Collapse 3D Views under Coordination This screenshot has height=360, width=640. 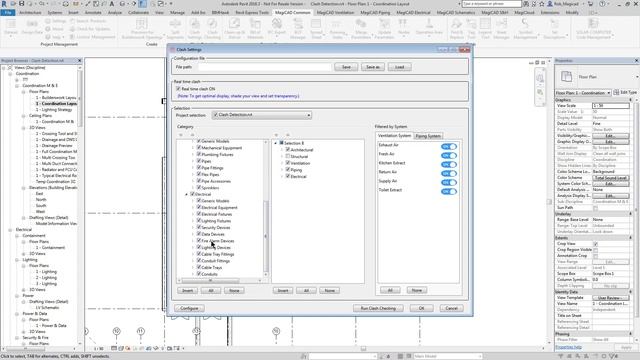[x=24, y=128]
